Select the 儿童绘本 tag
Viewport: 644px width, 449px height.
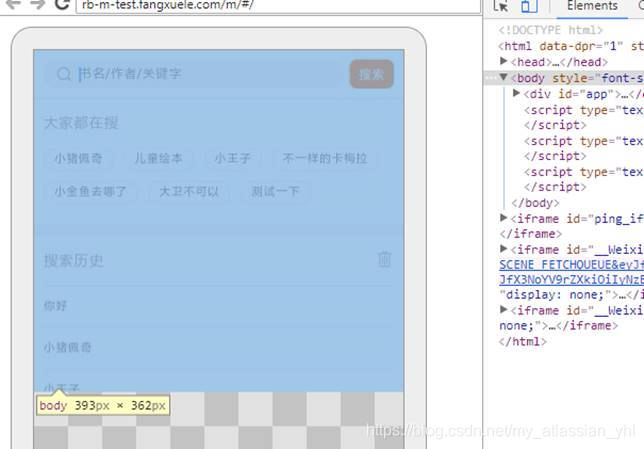159,158
